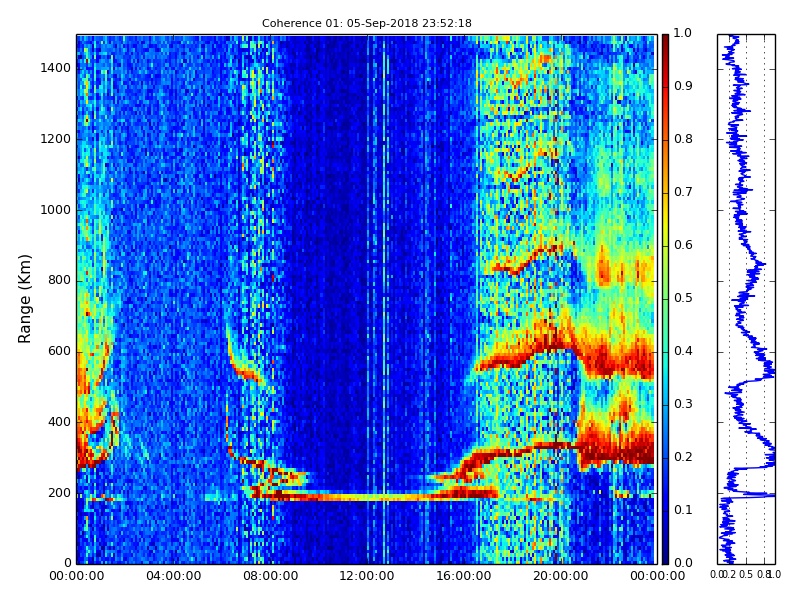Click the 12:00:00 time axis label
The image size is (800, 600).
coord(367,576)
